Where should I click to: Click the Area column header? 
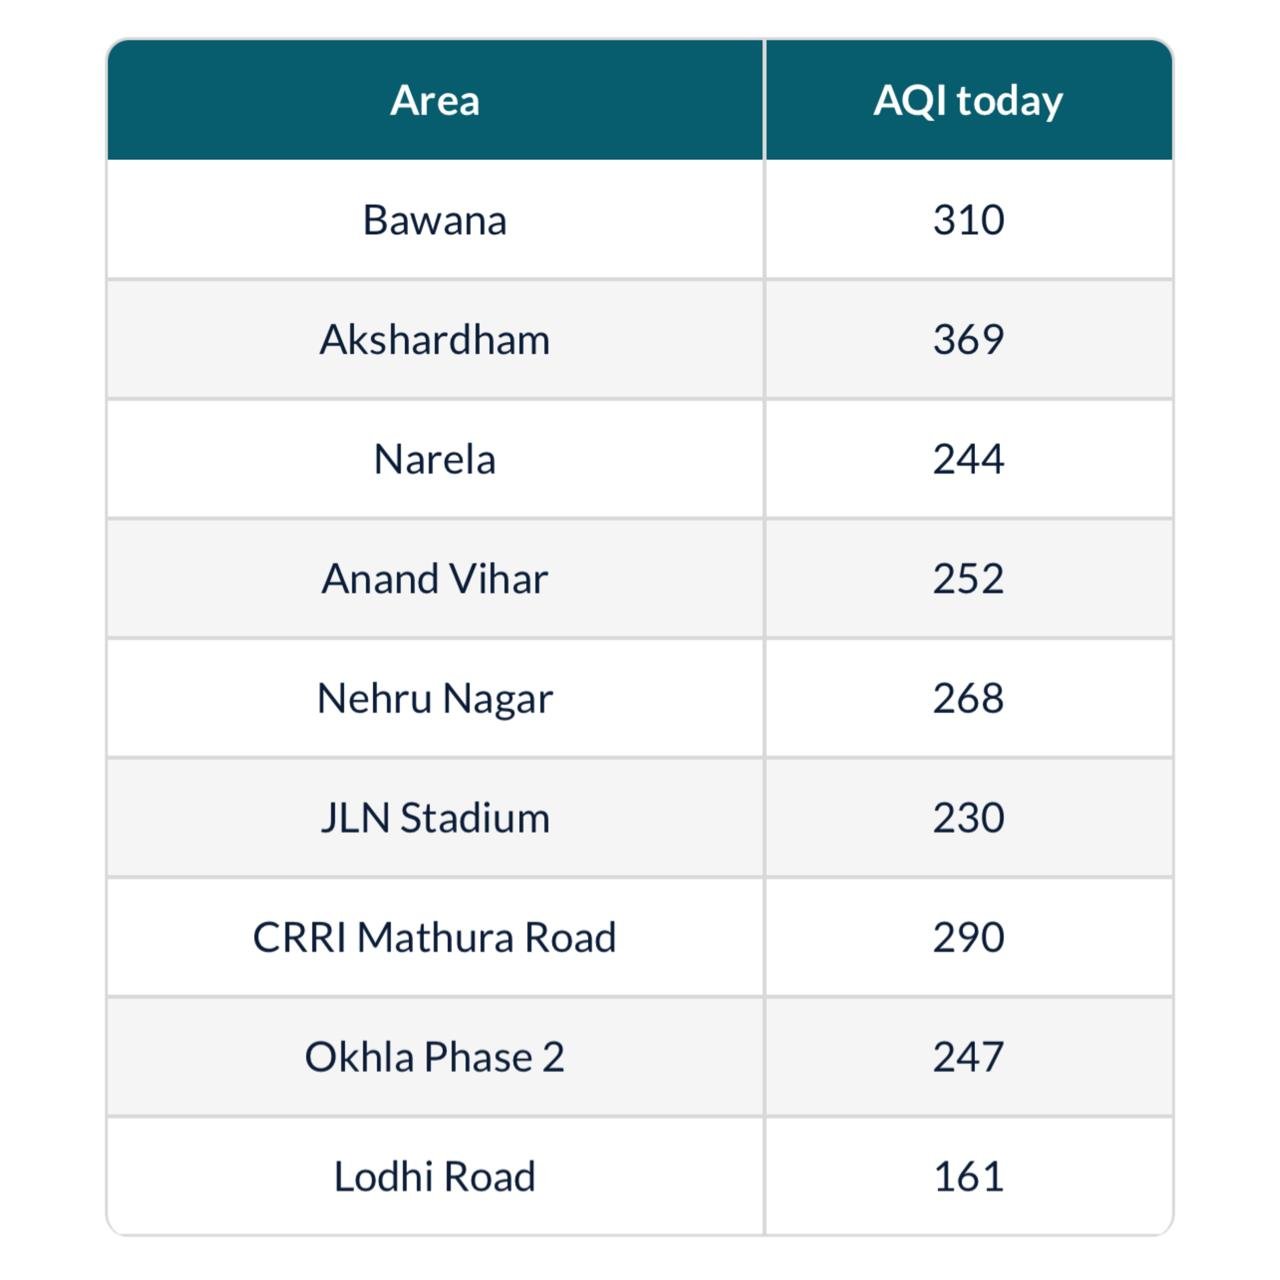point(435,100)
